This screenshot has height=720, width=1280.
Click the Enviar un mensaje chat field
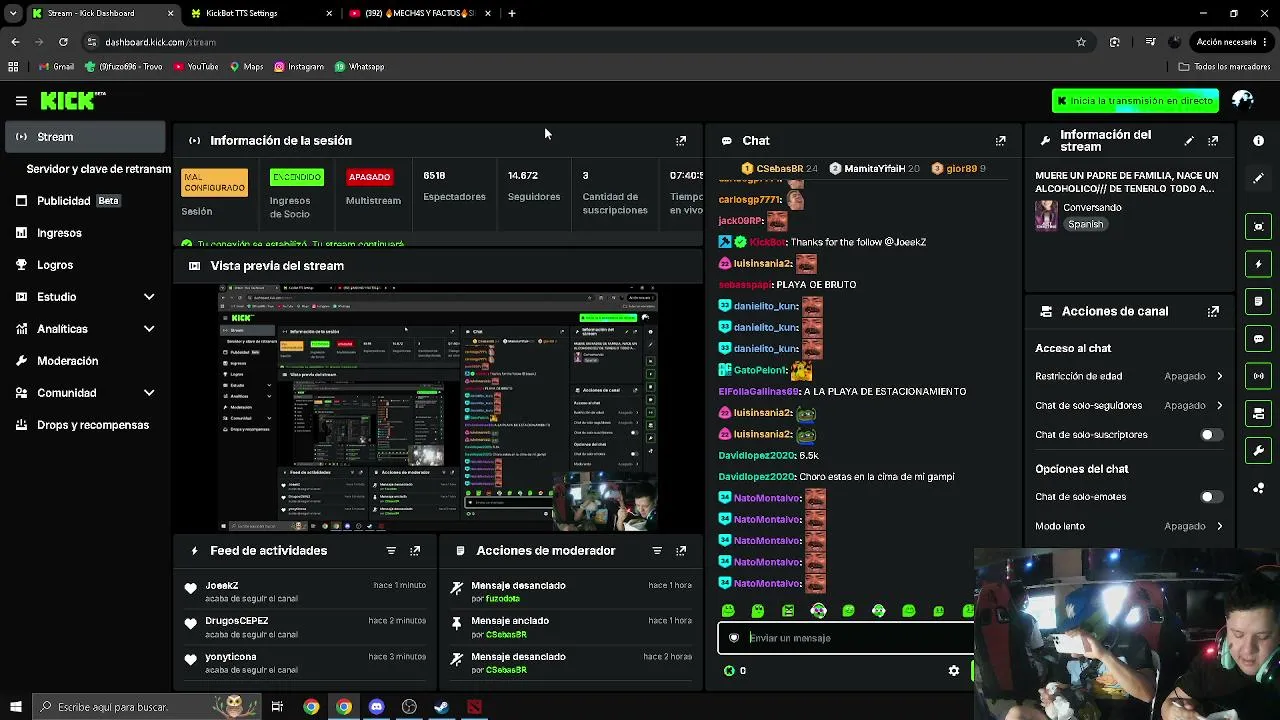click(x=846, y=638)
